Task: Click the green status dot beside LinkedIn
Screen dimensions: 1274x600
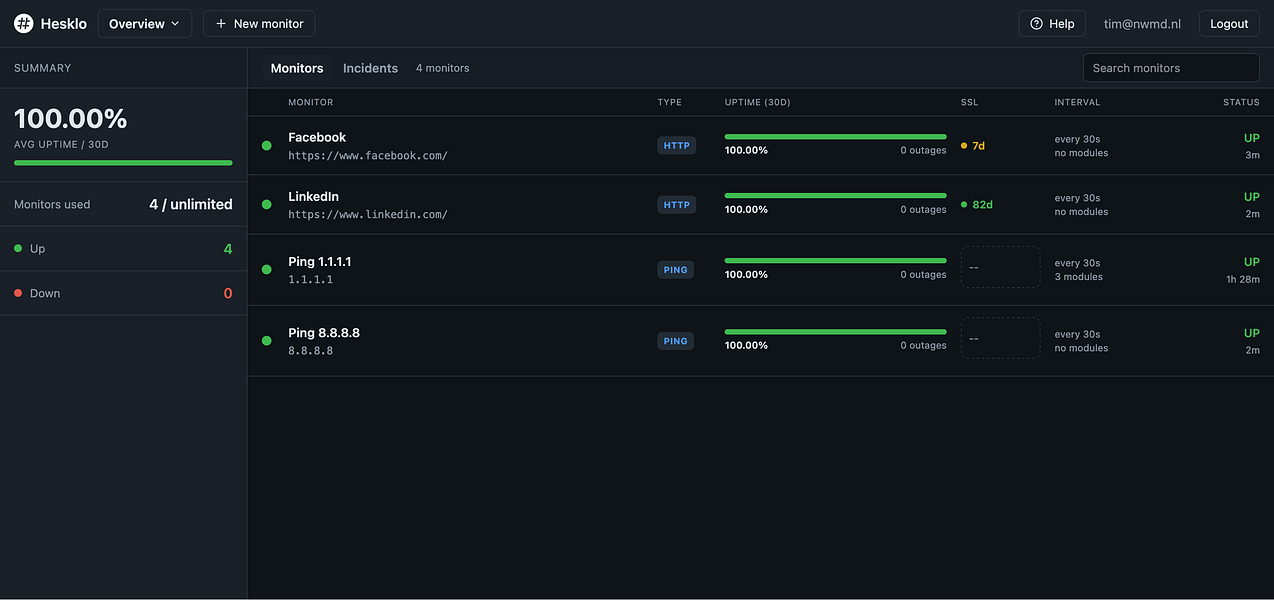Action: (x=267, y=205)
